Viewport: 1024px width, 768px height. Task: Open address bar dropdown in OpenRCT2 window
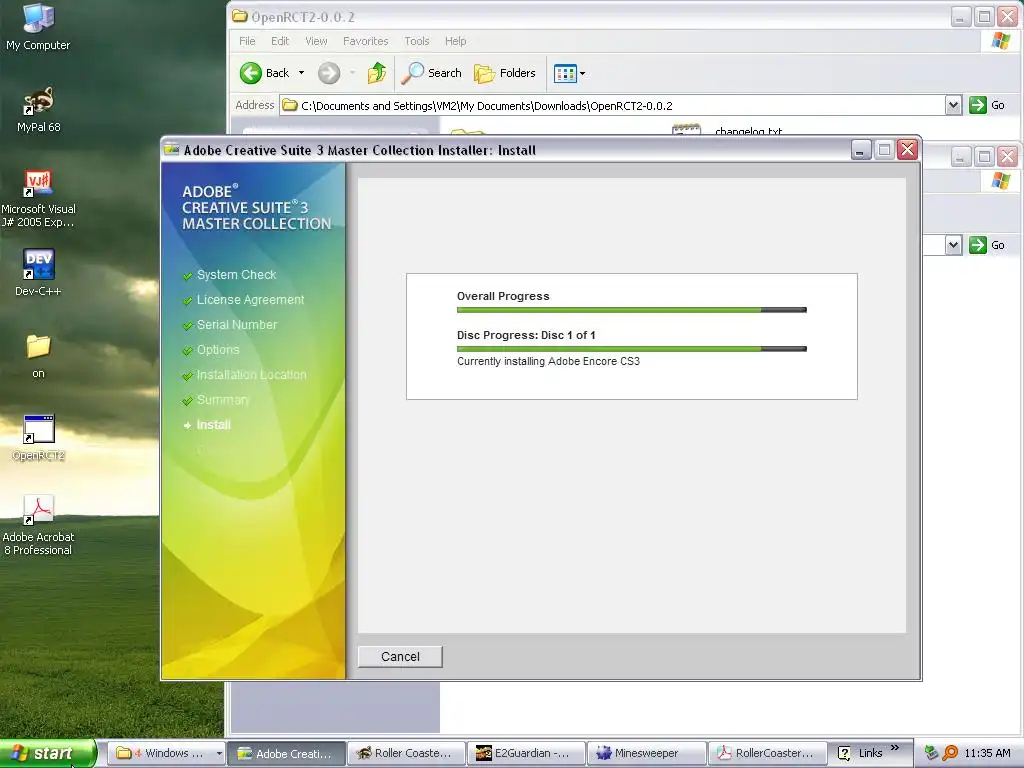point(953,105)
